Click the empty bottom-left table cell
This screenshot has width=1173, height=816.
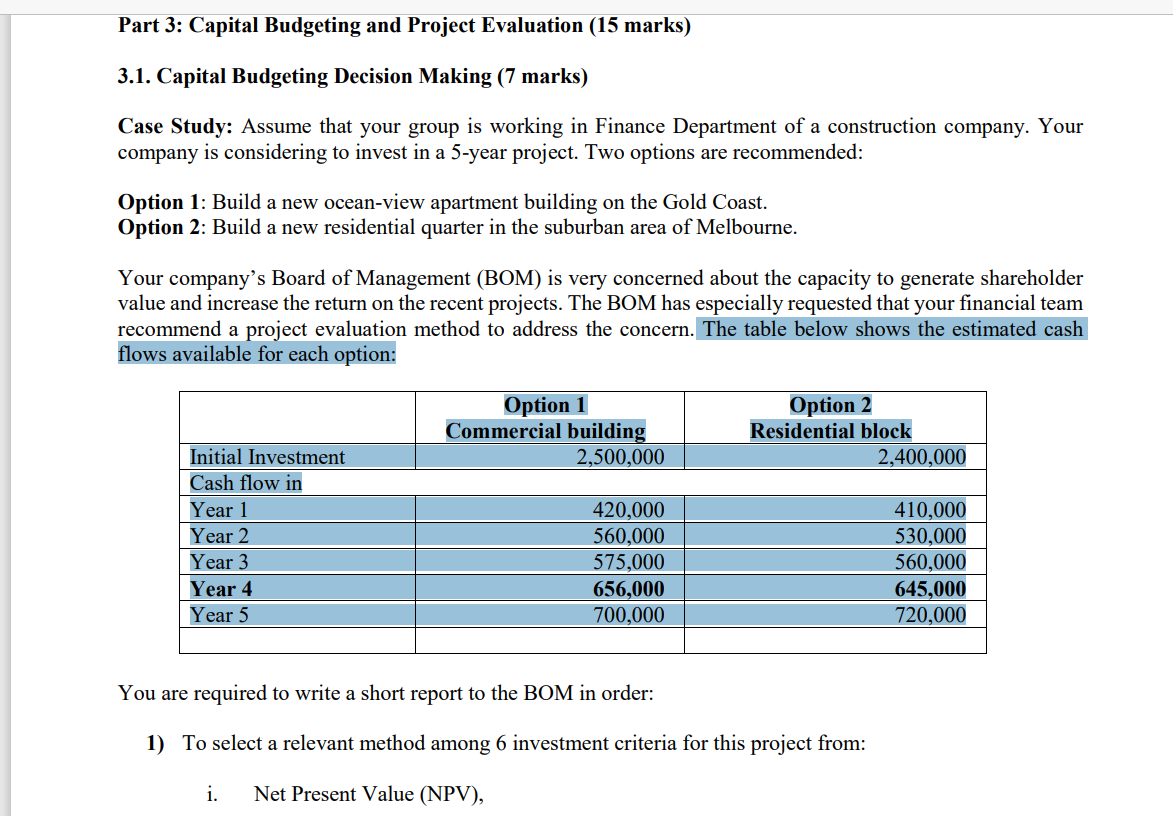(x=298, y=640)
